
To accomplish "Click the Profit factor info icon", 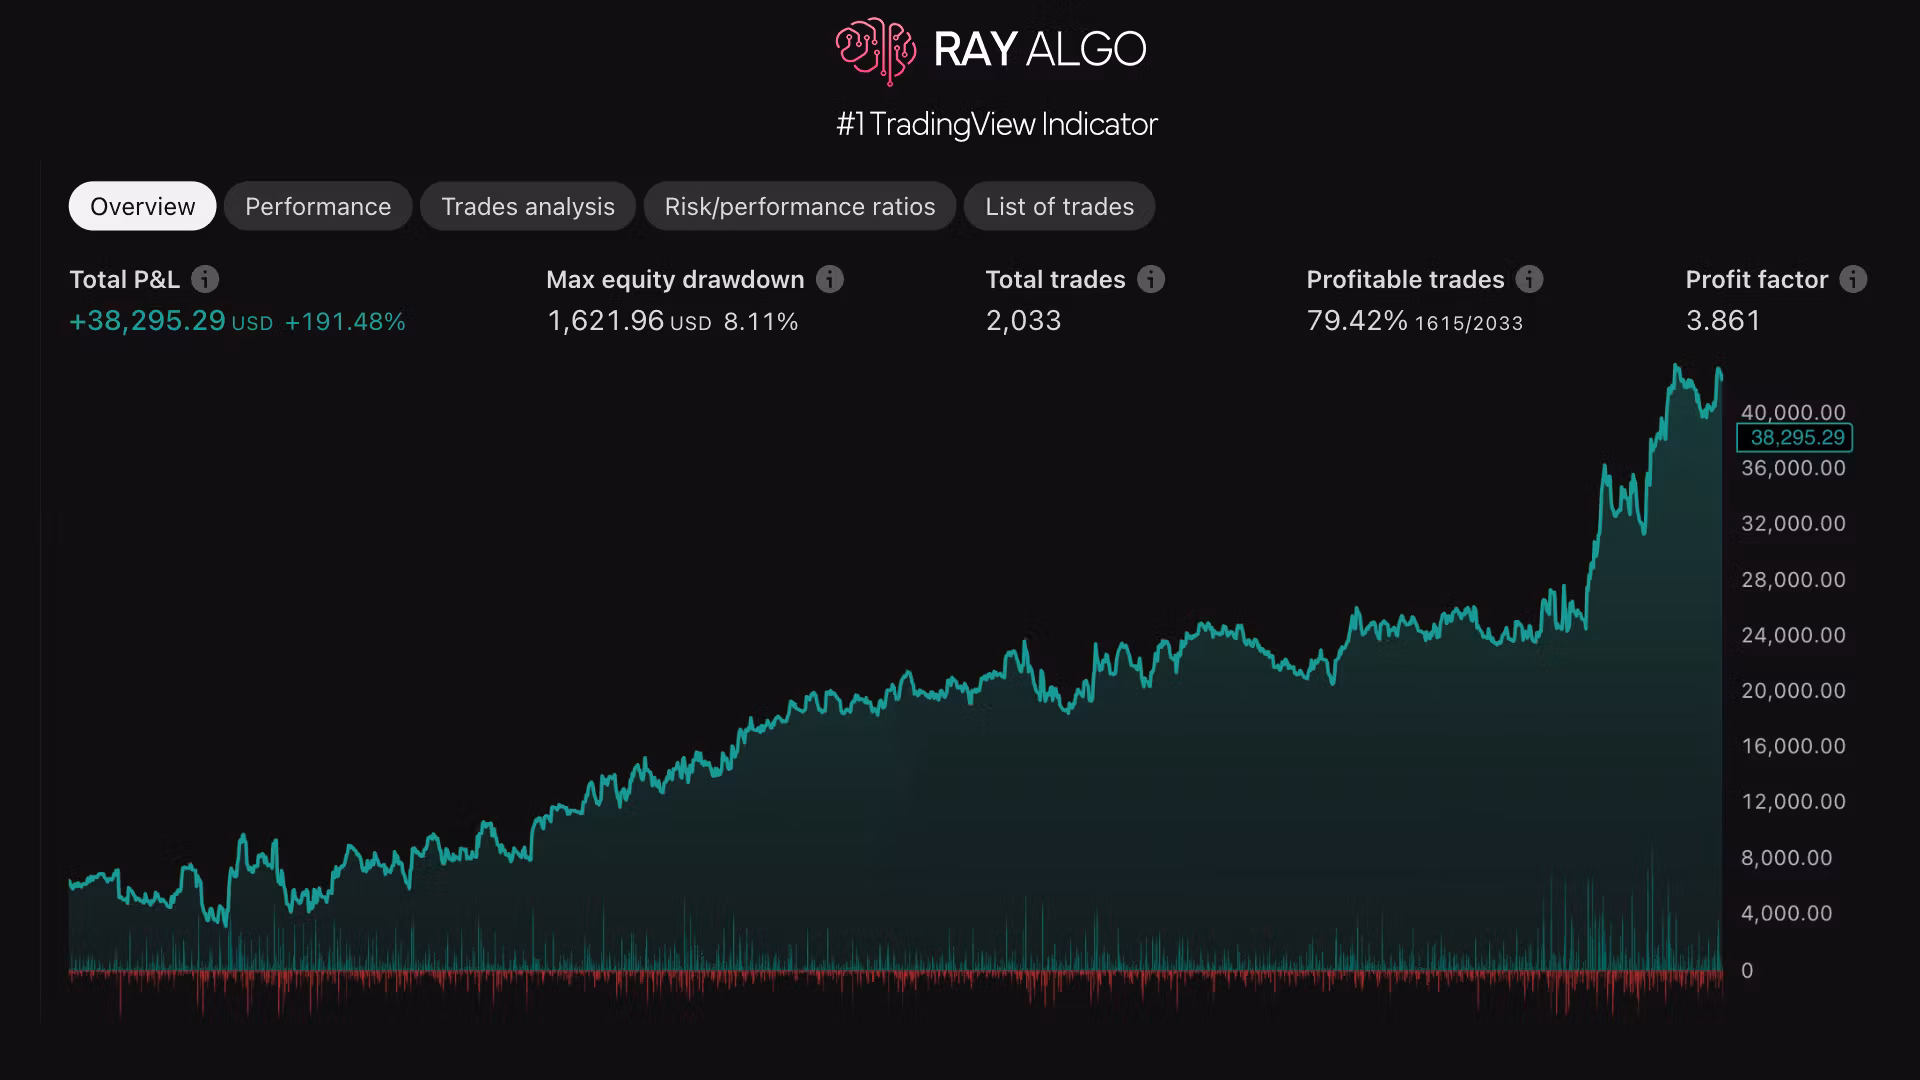I will (x=1853, y=279).
